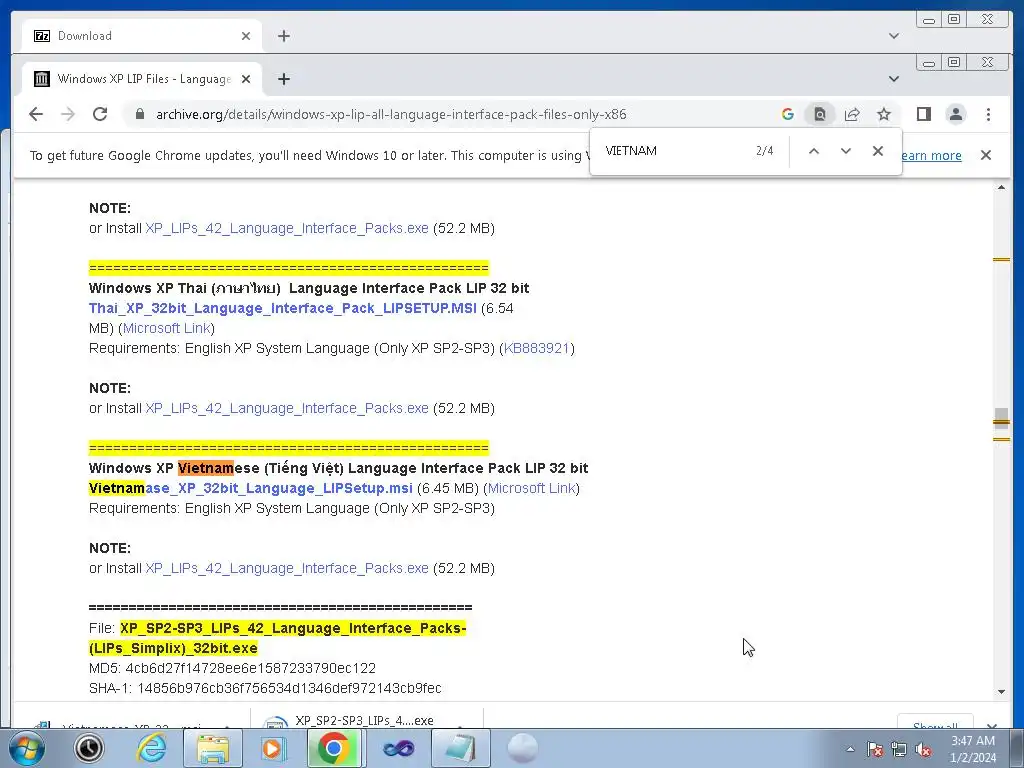Click the forward navigation arrow
Image resolution: width=1024 pixels, height=768 pixels.
pos(68,114)
